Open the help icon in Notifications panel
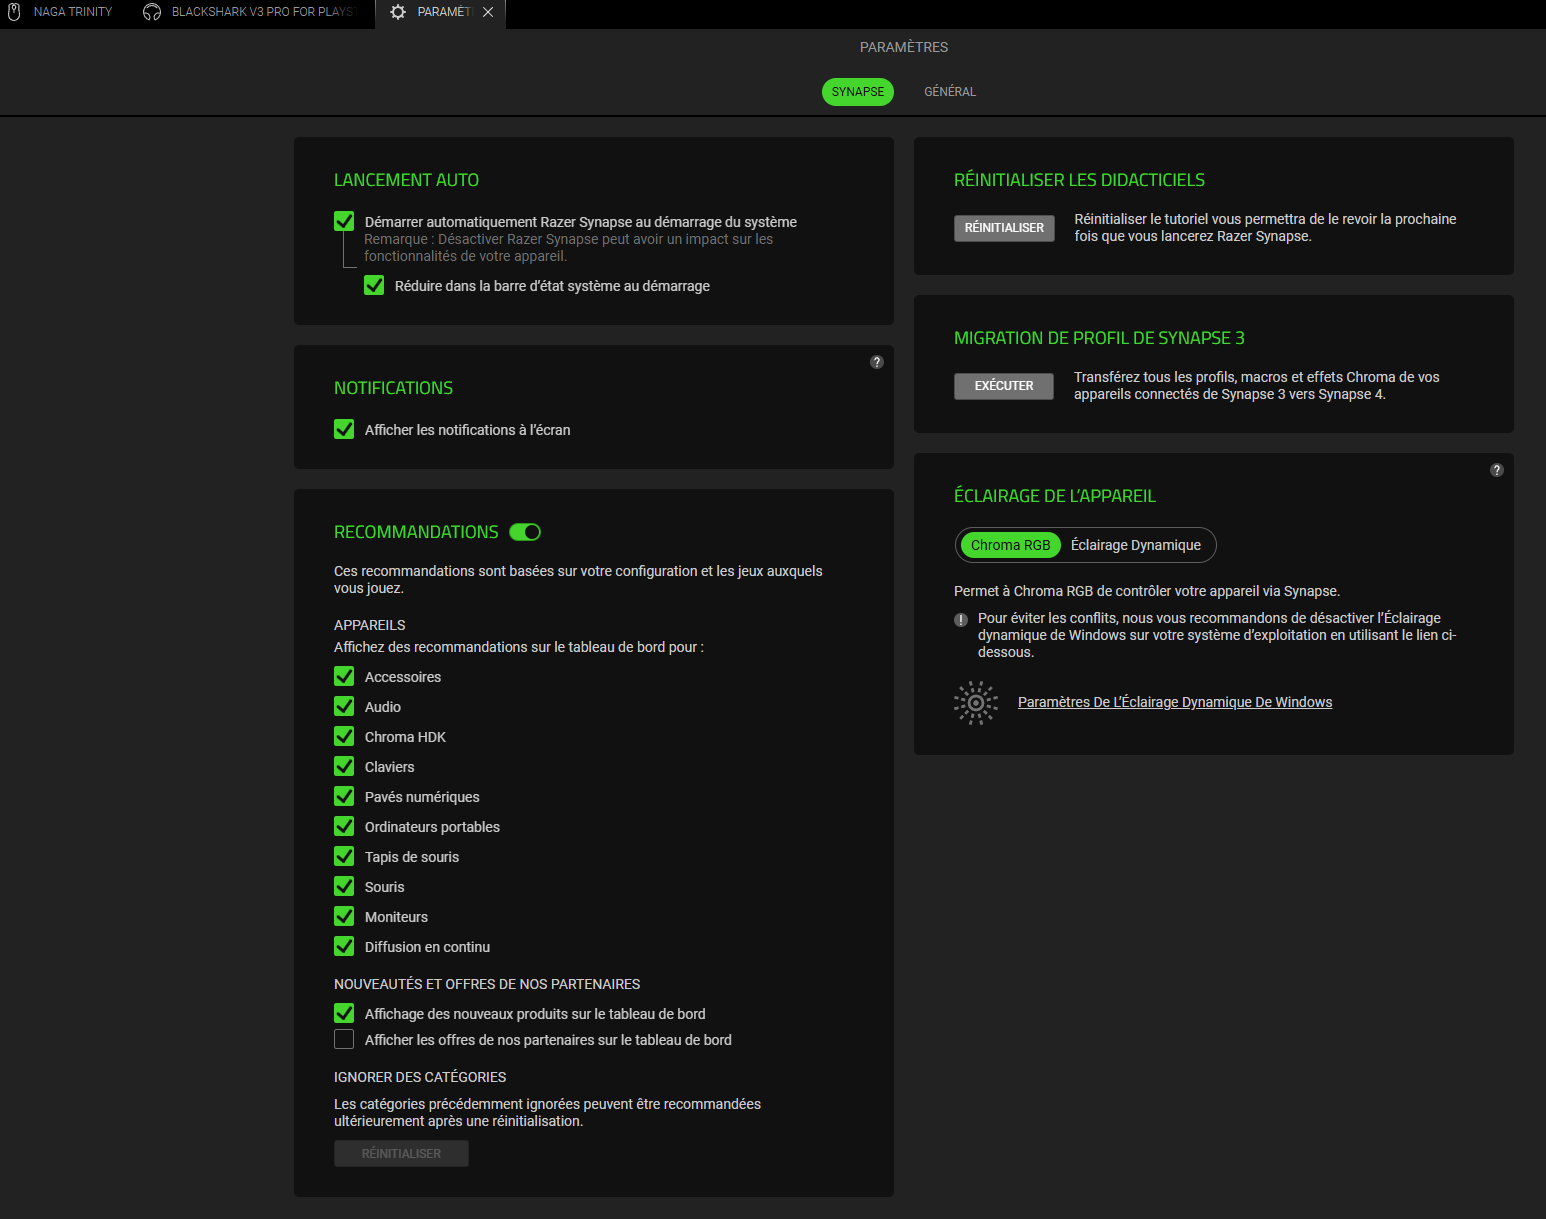Image resolution: width=1546 pixels, height=1219 pixels. [x=877, y=362]
